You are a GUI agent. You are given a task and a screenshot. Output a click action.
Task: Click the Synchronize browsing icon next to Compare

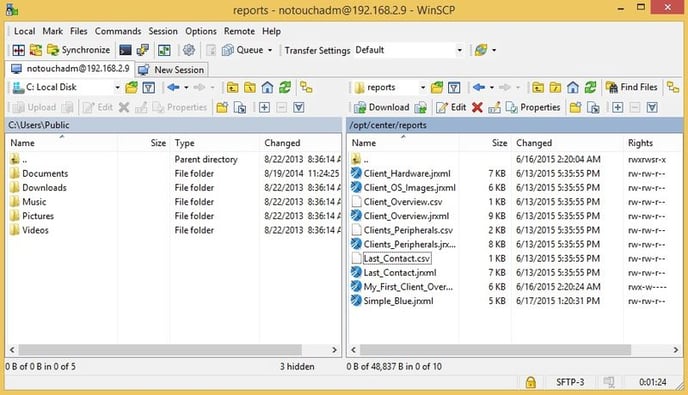coord(36,50)
